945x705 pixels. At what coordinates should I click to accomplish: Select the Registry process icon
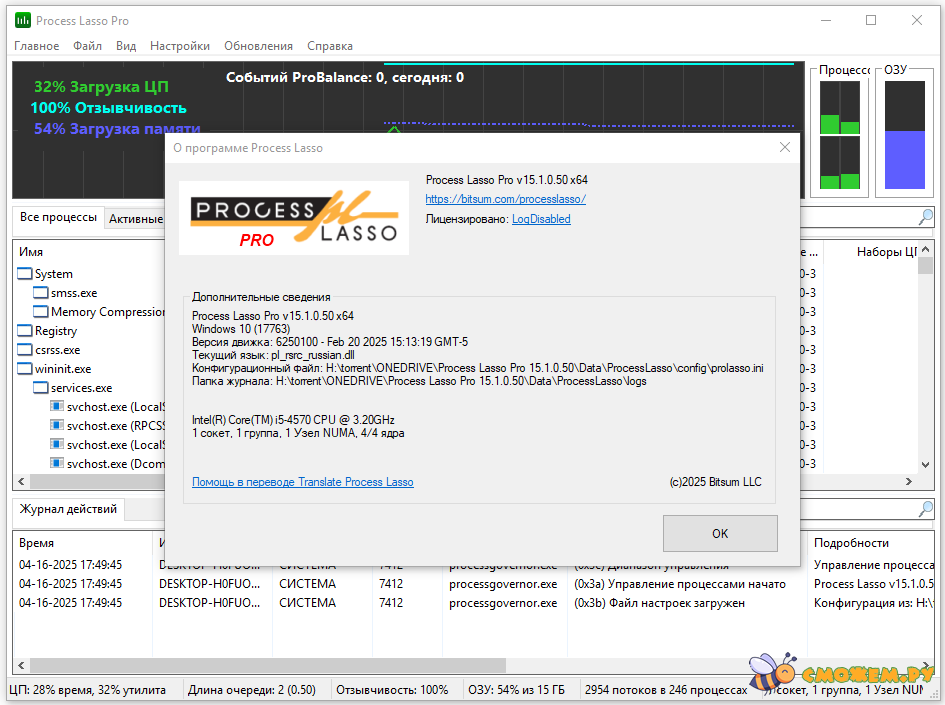(x=25, y=331)
